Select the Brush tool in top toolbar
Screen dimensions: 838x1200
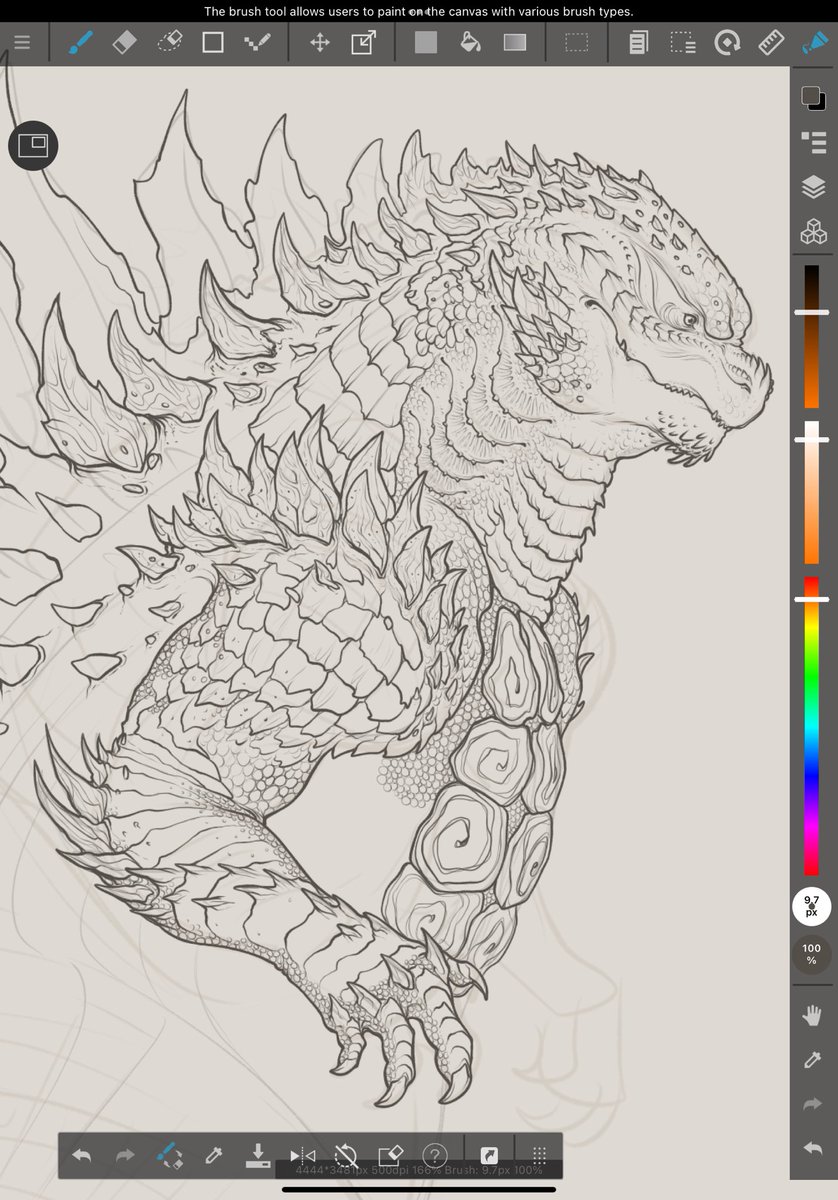[80, 43]
